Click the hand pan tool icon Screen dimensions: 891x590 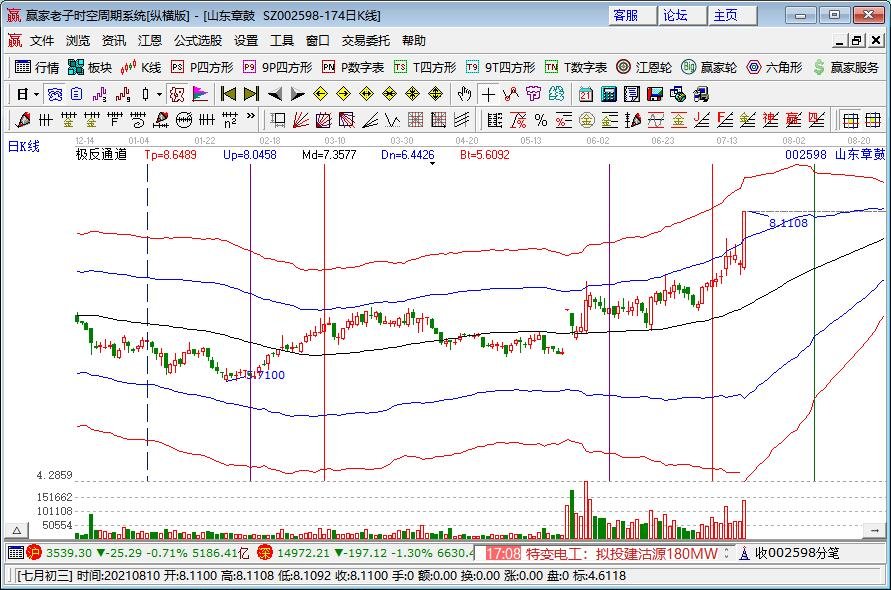(464, 94)
